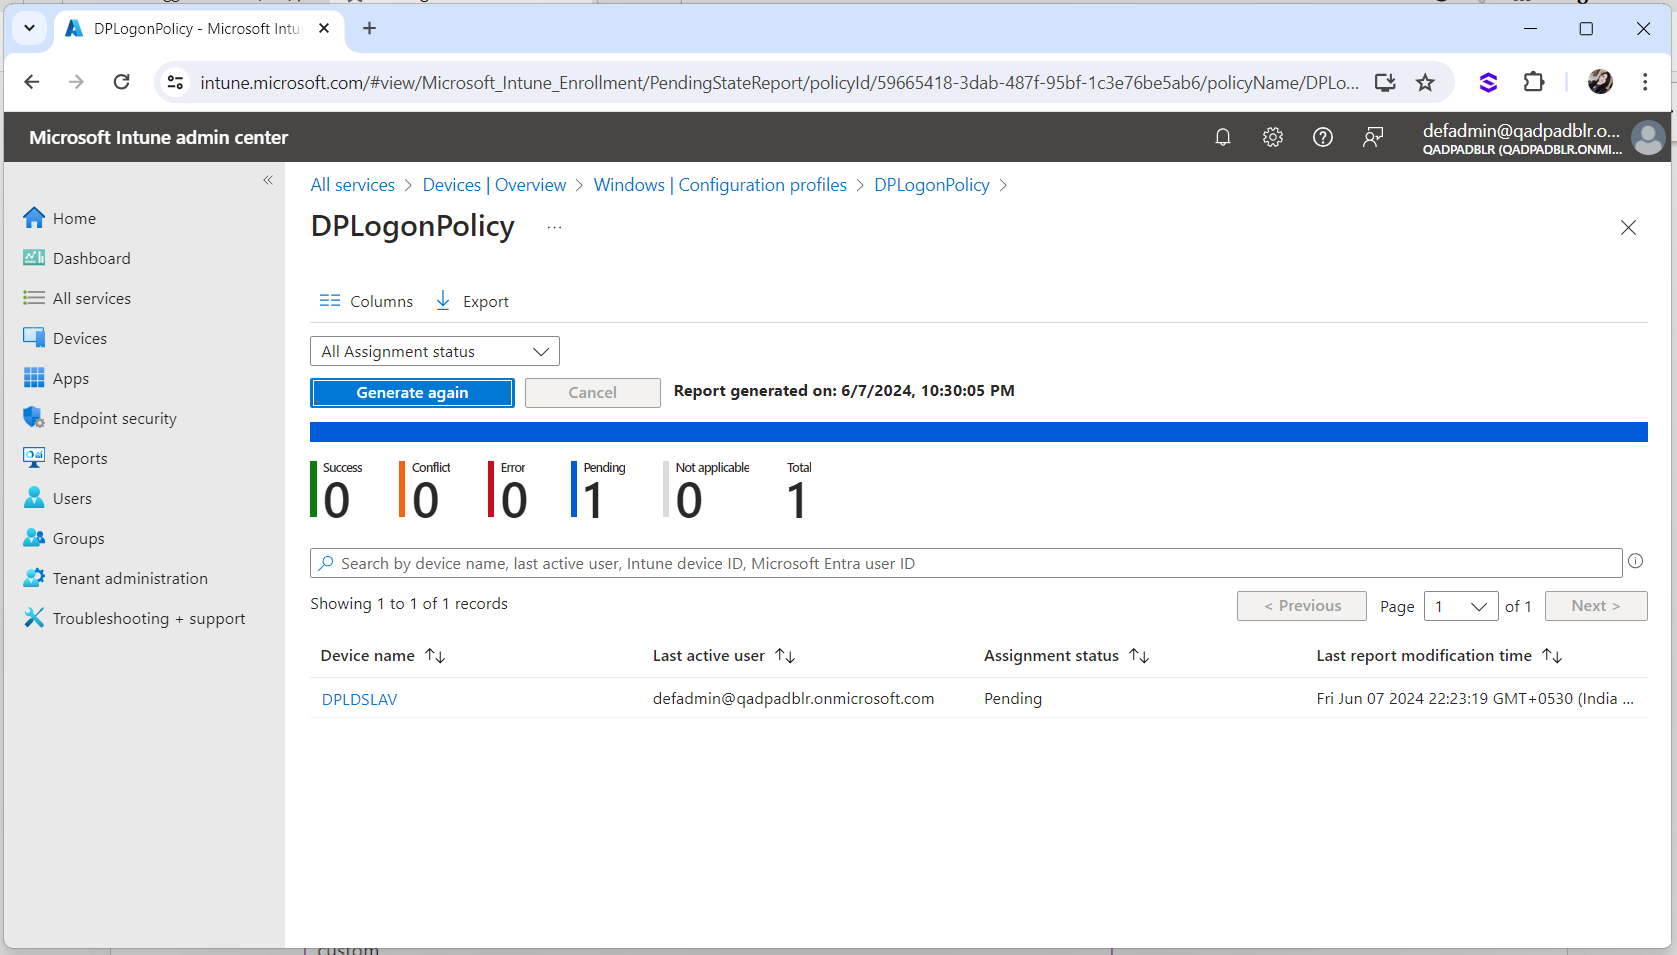Viewport: 1677px width, 955px height.
Task: Sort by Assignment status column
Action: 1067,656
